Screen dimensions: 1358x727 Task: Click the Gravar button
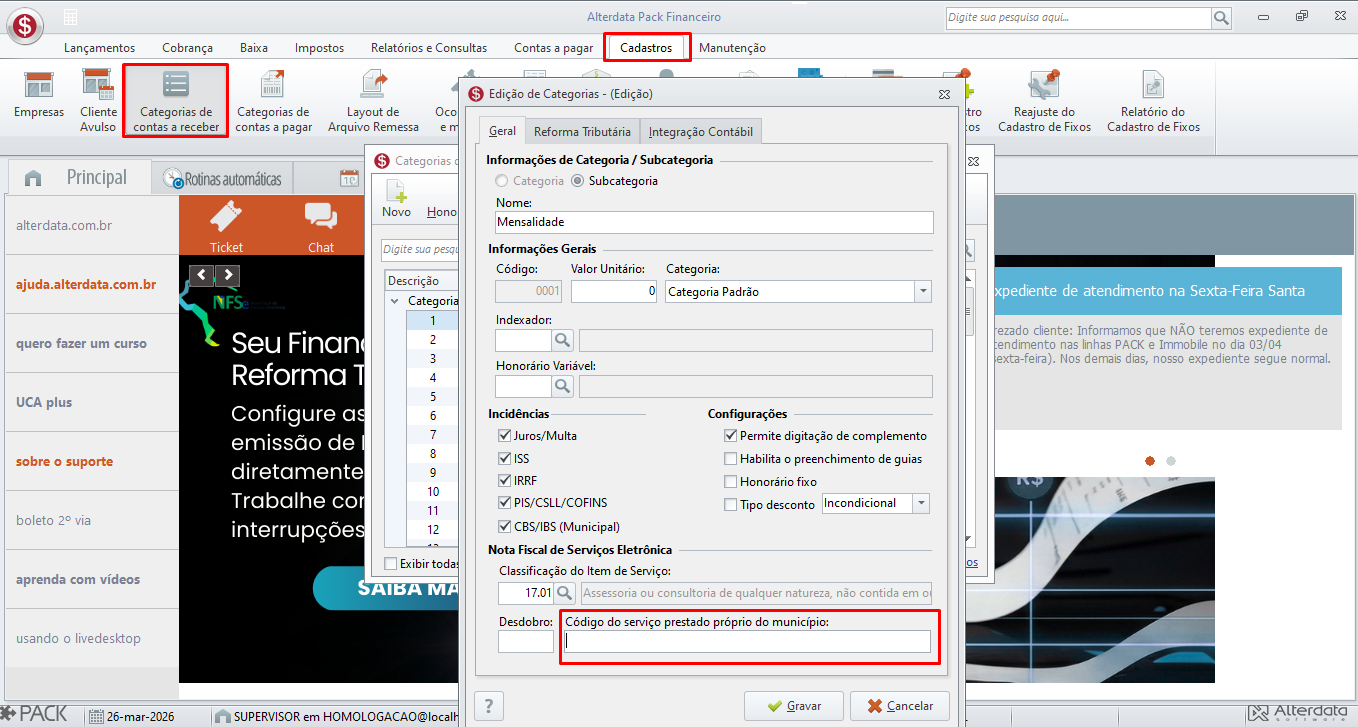(x=794, y=706)
